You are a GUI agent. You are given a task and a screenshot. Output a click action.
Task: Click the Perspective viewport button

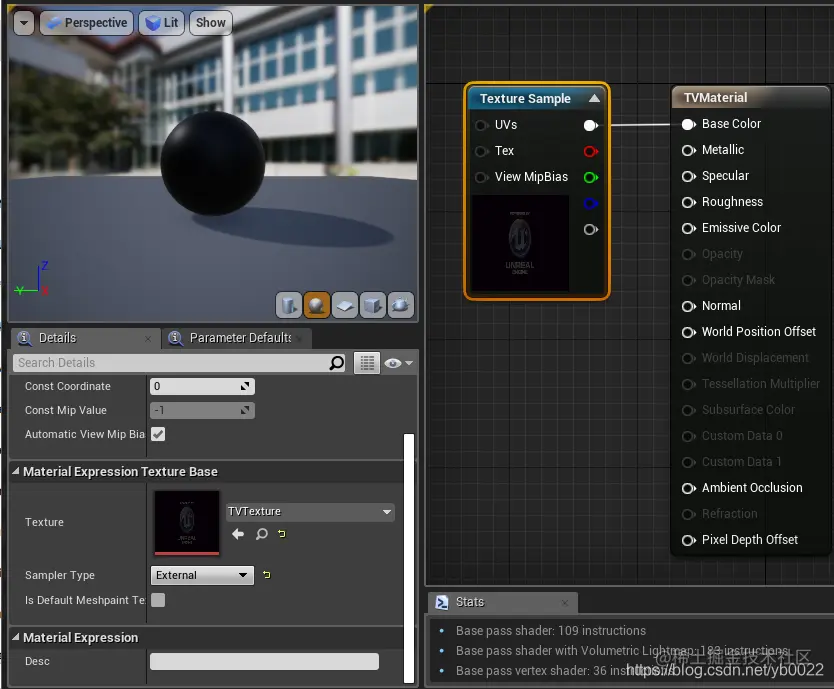87,23
